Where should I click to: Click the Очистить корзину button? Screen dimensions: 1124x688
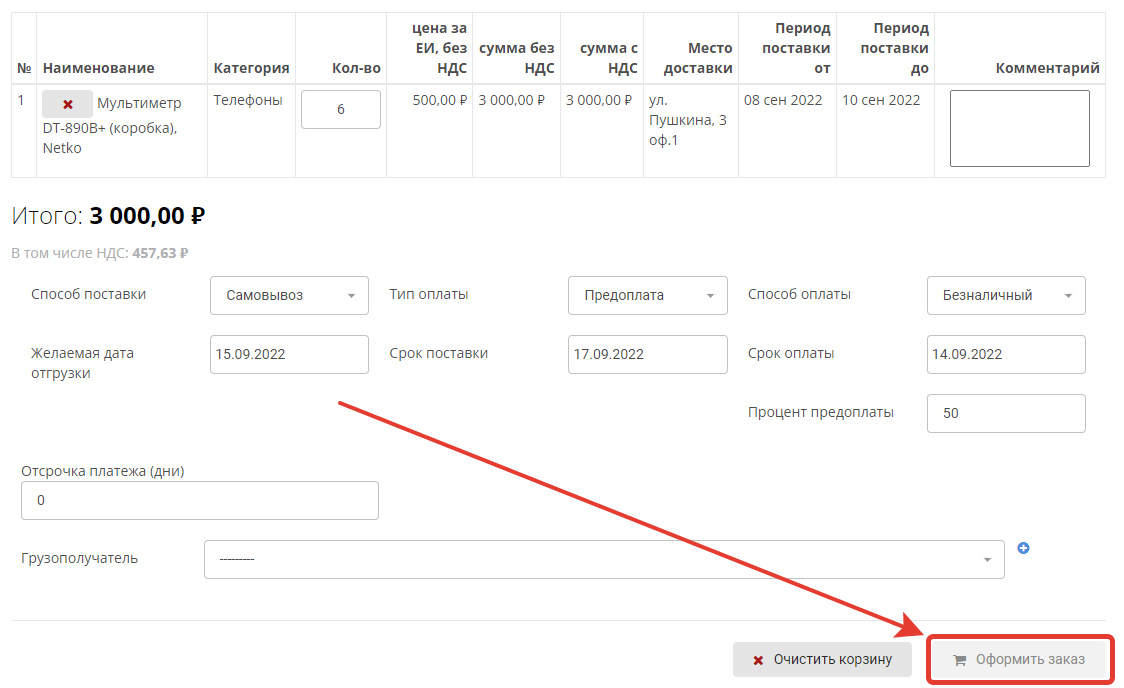click(x=822, y=660)
